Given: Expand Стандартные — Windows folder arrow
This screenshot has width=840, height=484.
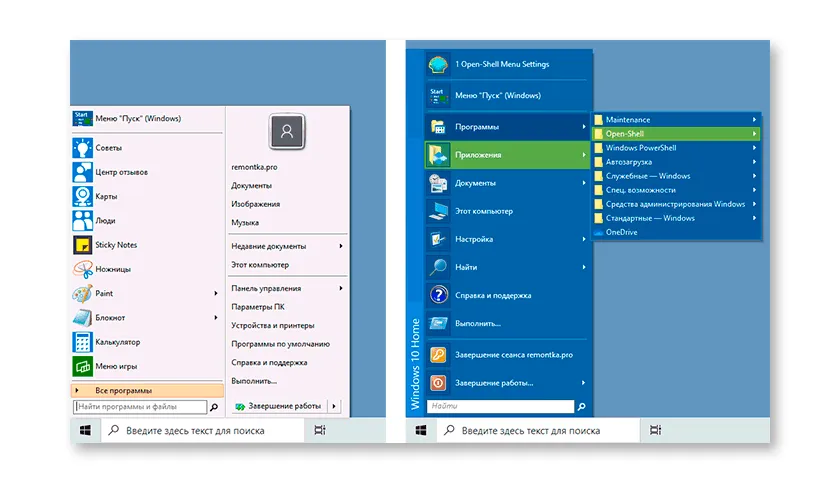Looking at the screenshot, I should pos(754,219).
